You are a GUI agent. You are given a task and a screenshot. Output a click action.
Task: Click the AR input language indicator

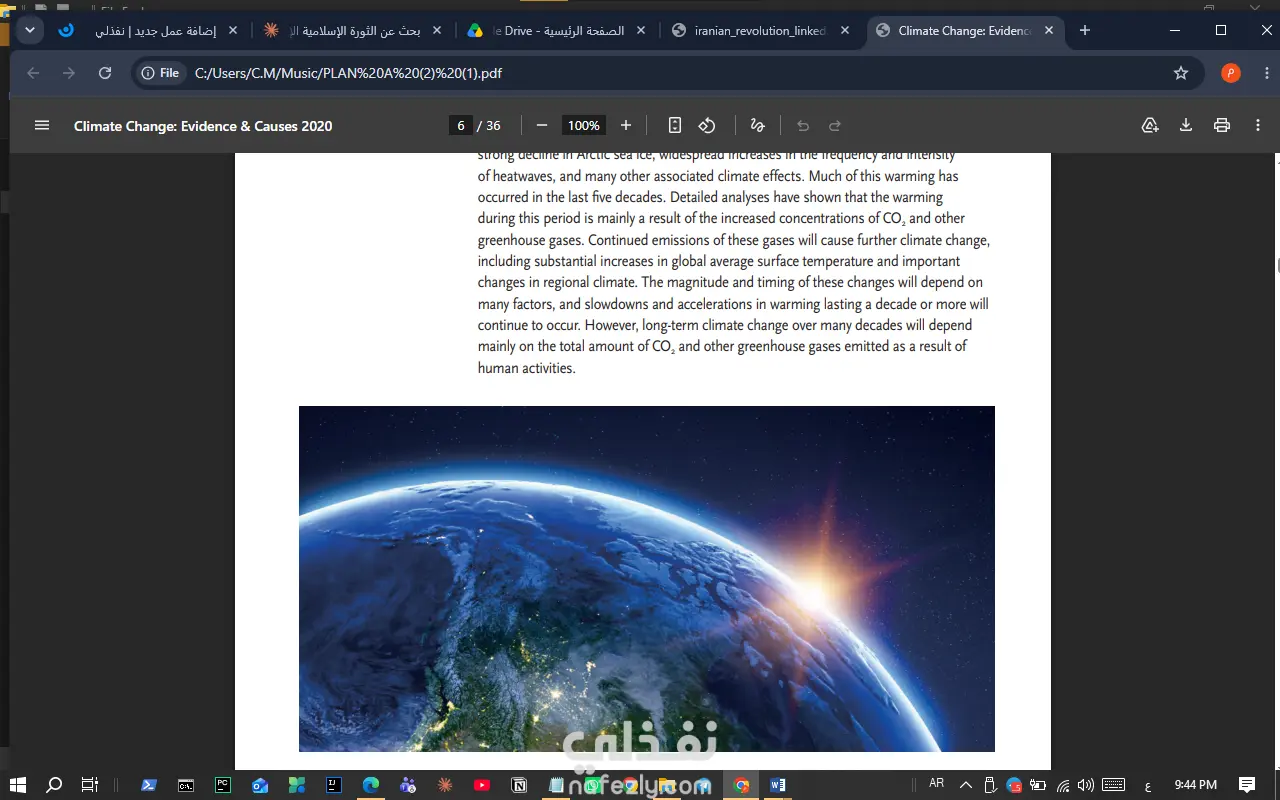937,784
